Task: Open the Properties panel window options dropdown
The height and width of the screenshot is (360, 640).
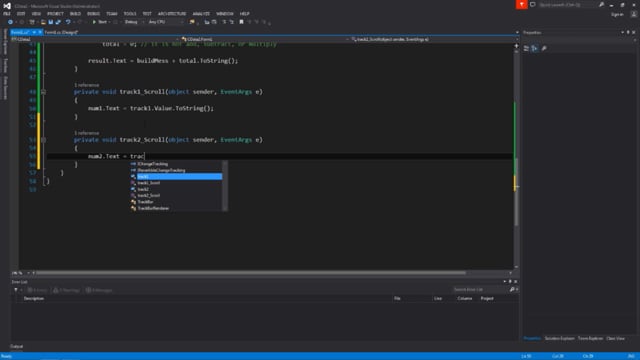Action: pos(623,32)
